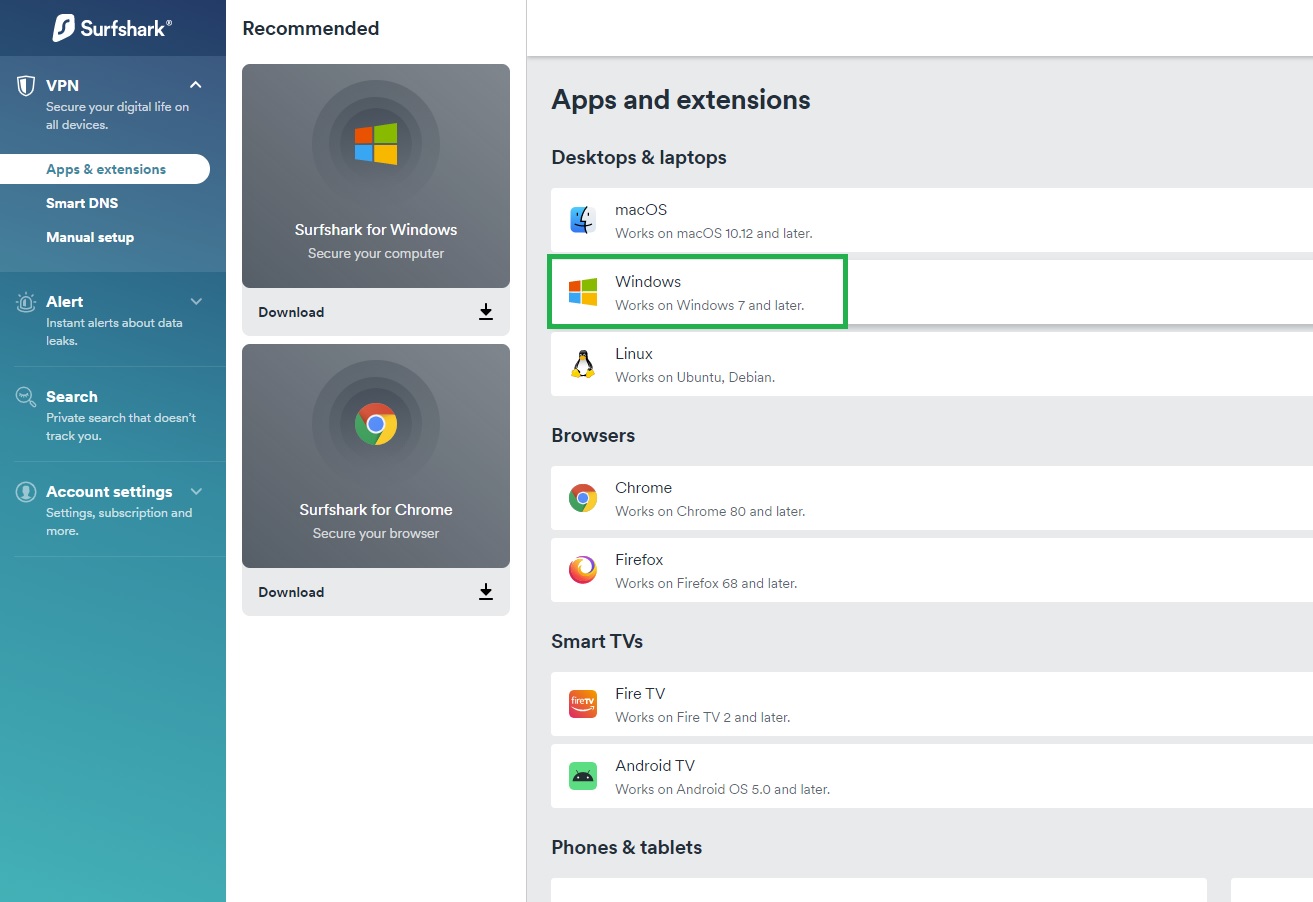Click the Chrome browser icon in list

click(x=583, y=498)
